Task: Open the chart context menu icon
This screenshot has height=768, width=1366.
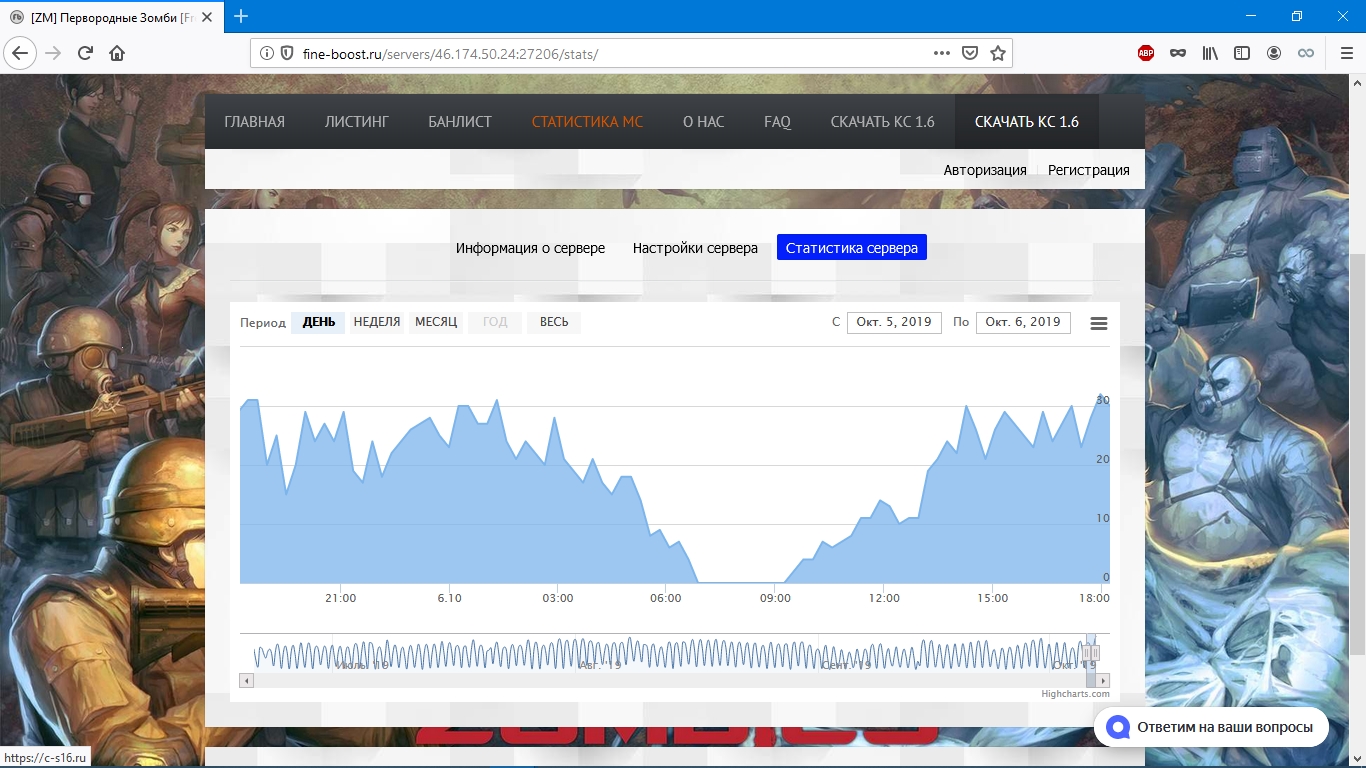Action: pos(1099,323)
